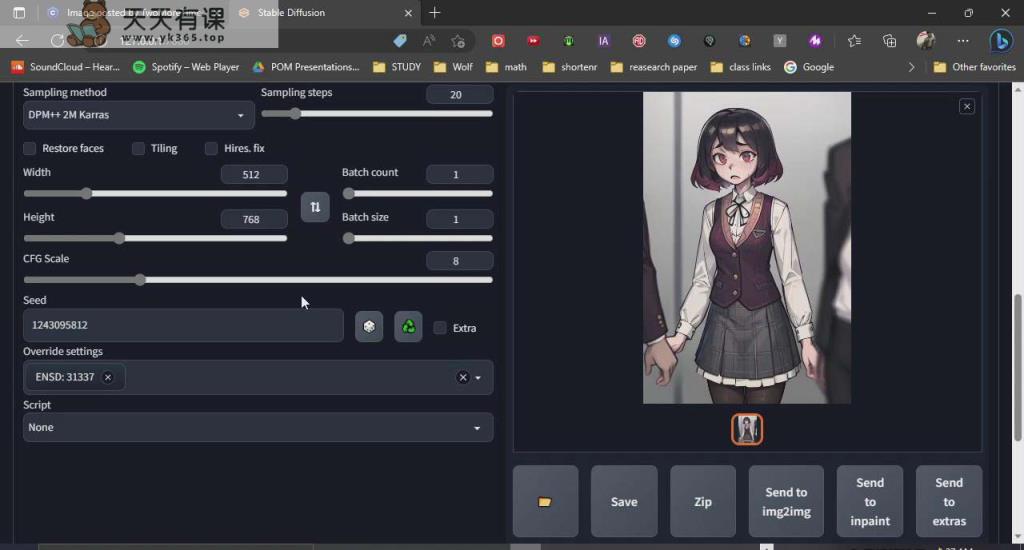
Task: Swap width and height dimensions button
Action: [x=315, y=207]
